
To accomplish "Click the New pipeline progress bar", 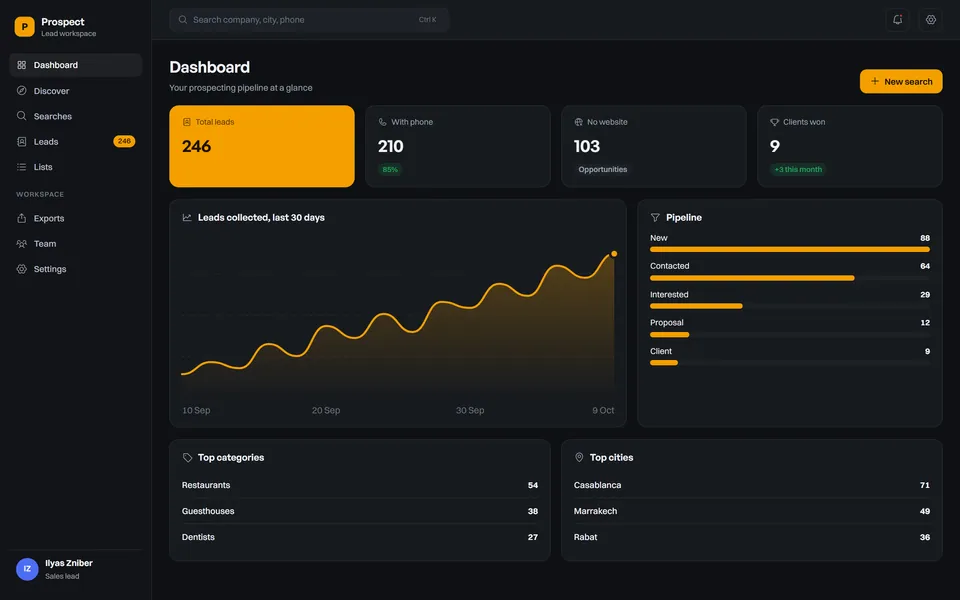I will coord(790,249).
